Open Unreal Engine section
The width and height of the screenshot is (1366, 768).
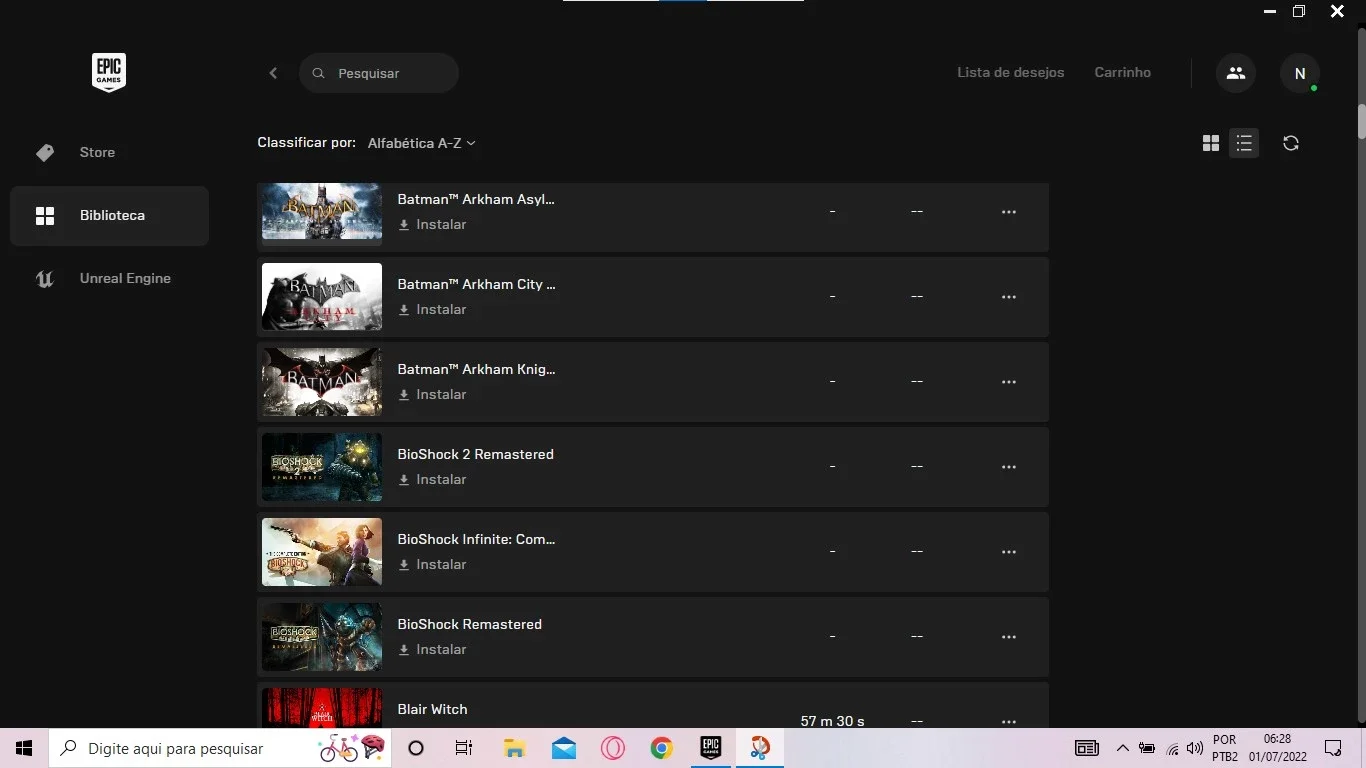pyautogui.click(x=110, y=279)
